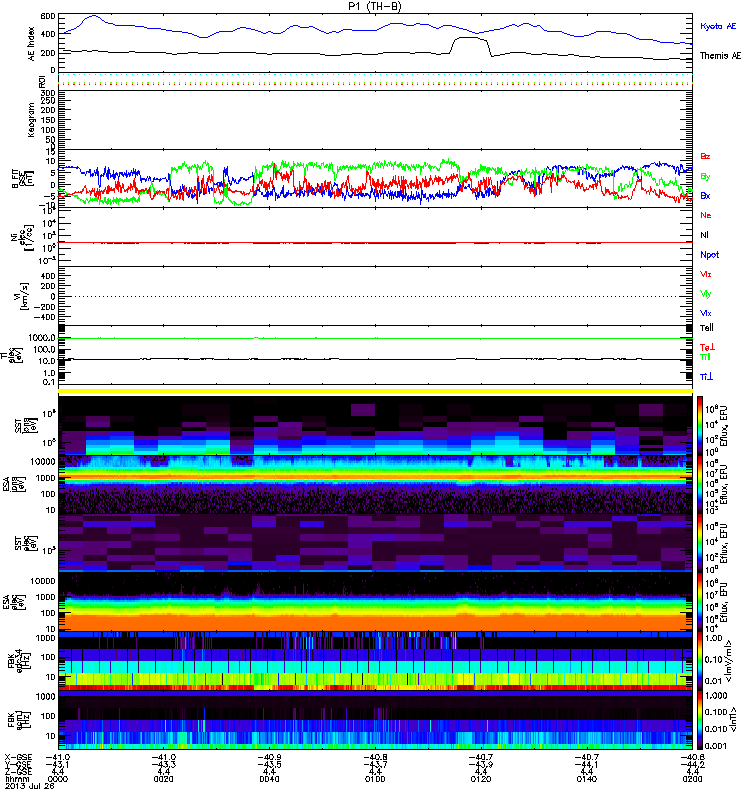
Task: Select the red Ne legend label
Action: (706, 215)
